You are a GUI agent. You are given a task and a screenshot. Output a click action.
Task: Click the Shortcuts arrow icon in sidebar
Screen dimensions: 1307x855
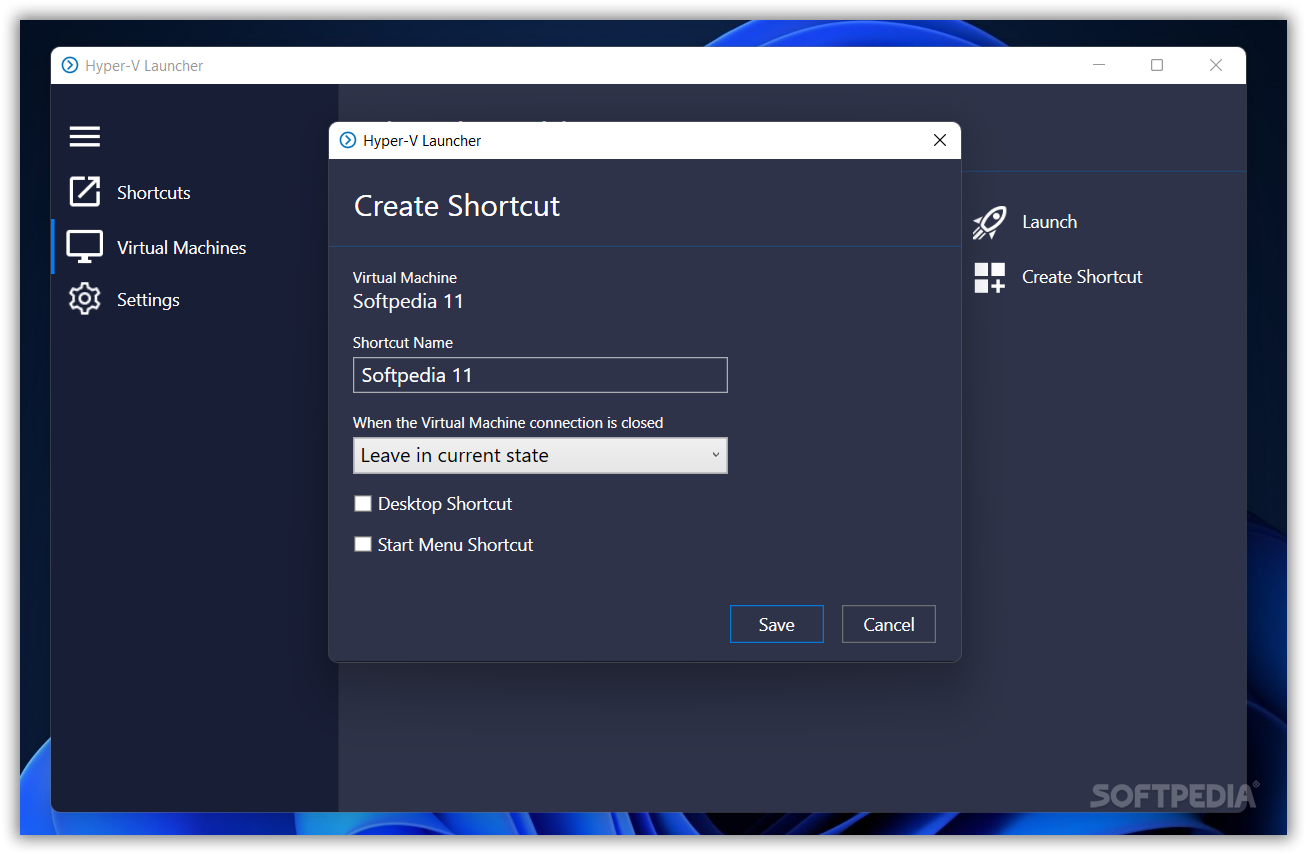[85, 191]
